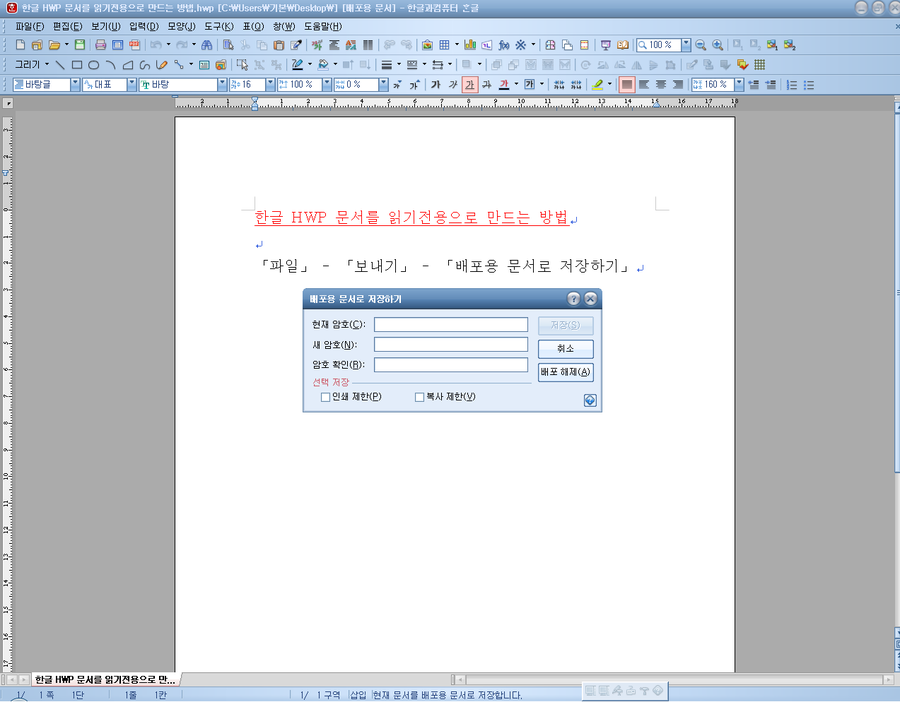Click the Insert Table (grid) icon

[444, 45]
